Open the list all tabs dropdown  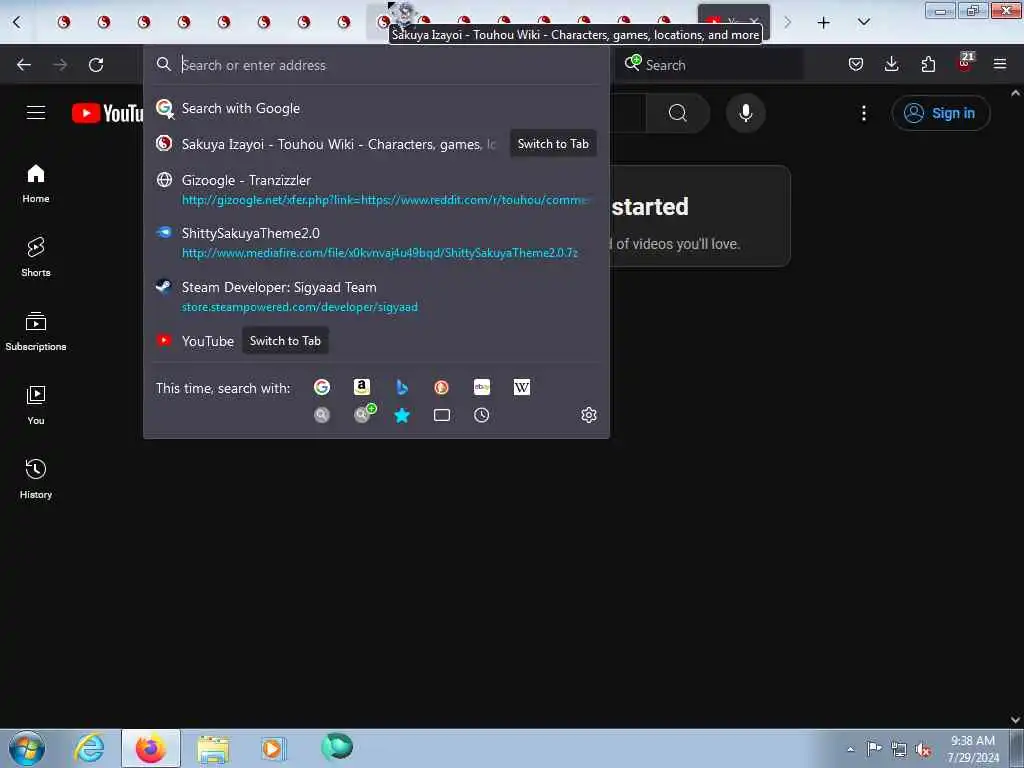[x=863, y=22]
